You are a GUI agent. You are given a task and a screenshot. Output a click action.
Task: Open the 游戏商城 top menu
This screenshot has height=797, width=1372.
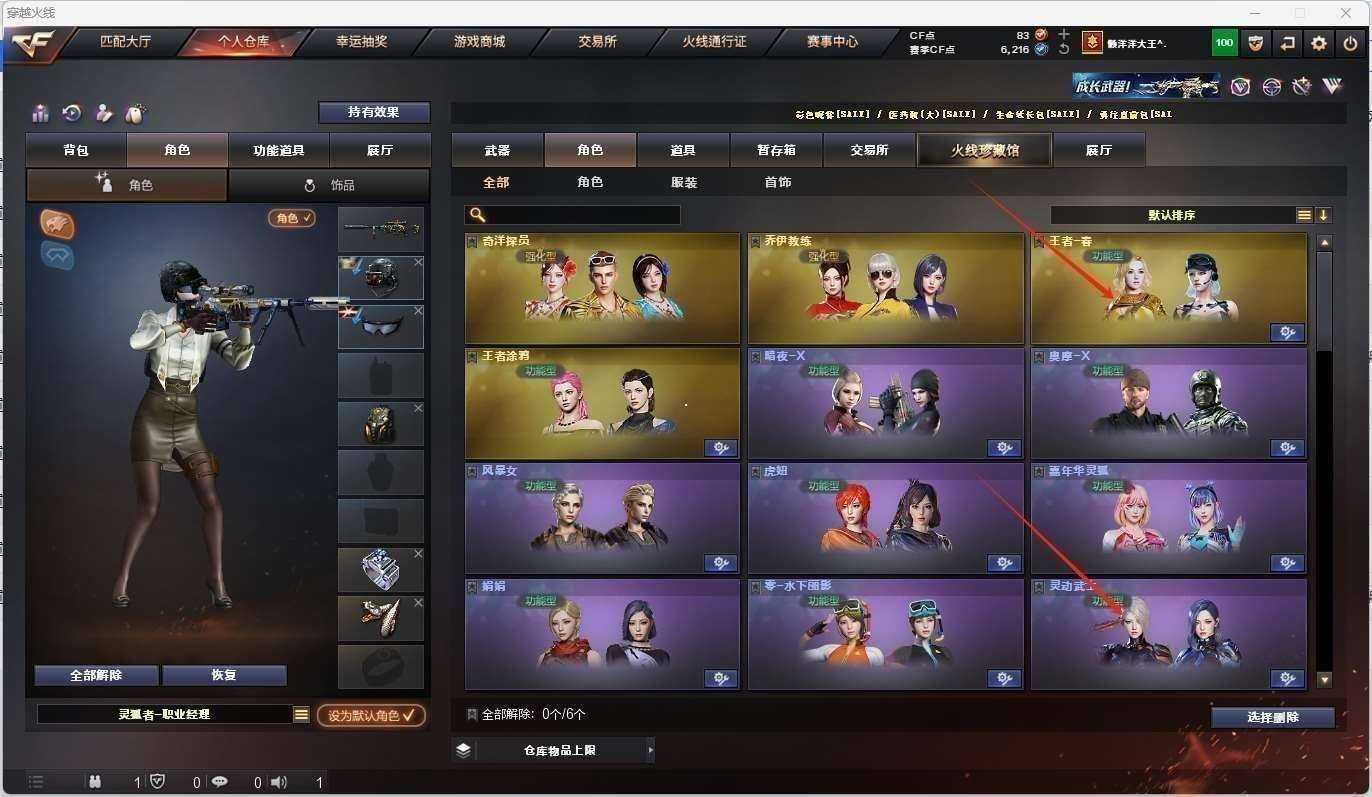click(480, 42)
